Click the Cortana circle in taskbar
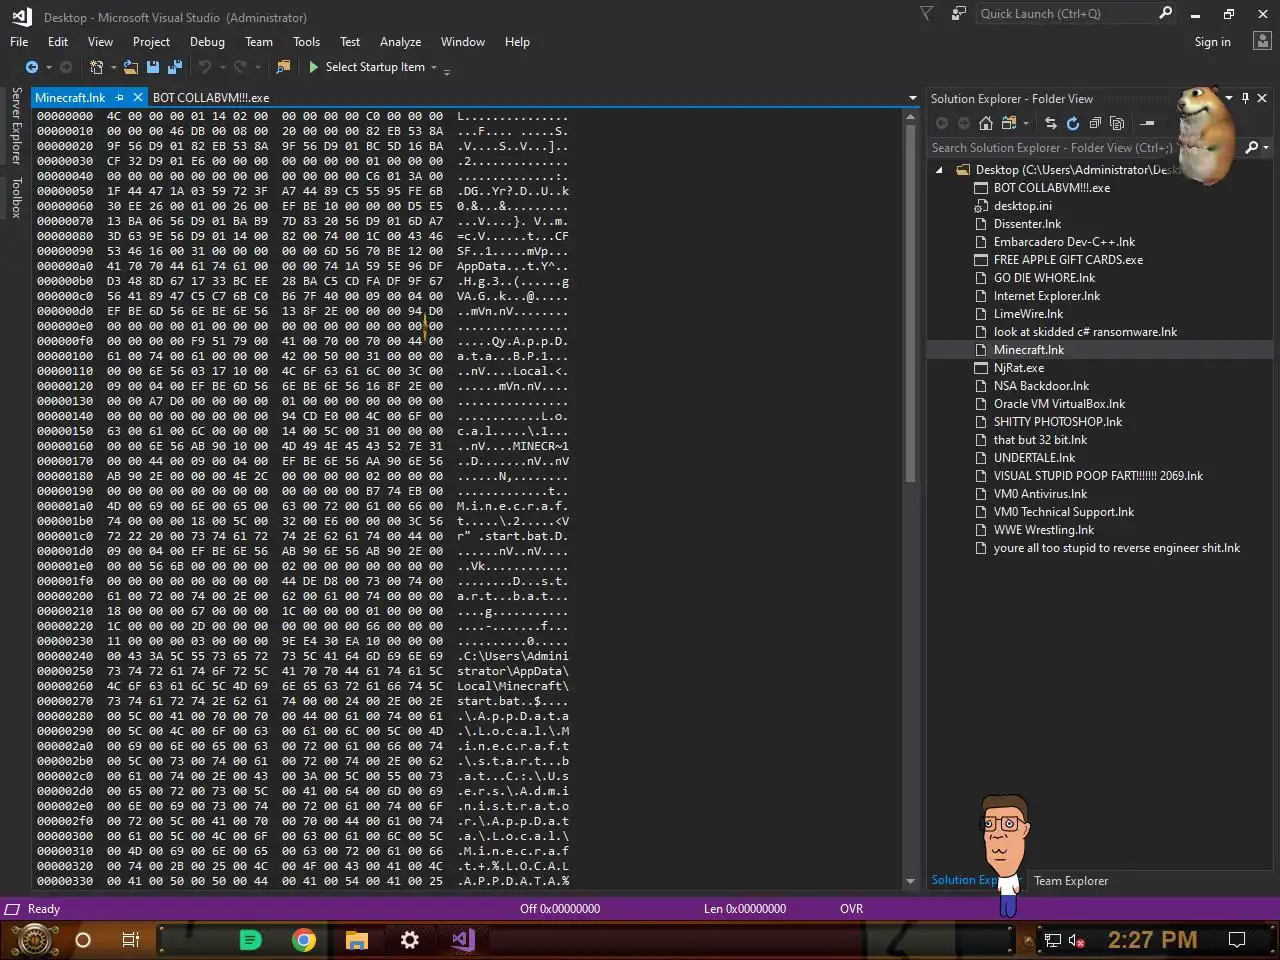This screenshot has width=1280, height=960. click(x=83, y=940)
